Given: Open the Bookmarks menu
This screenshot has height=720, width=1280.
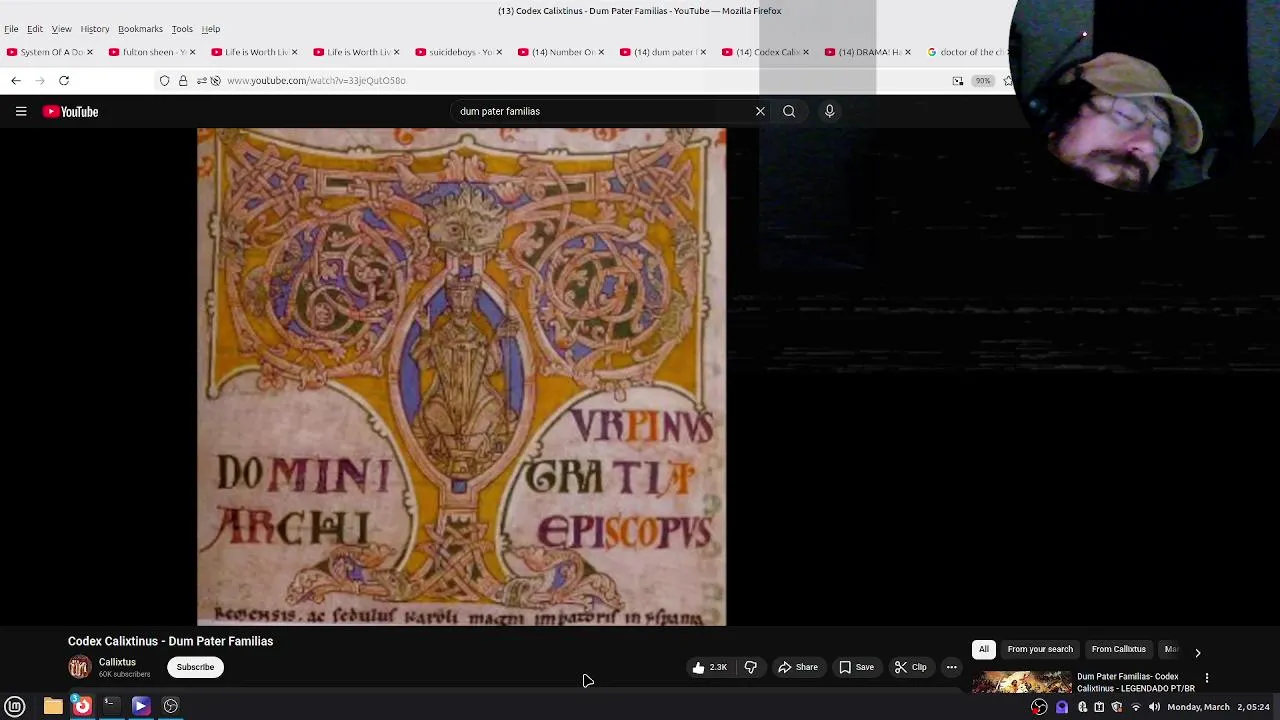Looking at the screenshot, I should pos(140,29).
